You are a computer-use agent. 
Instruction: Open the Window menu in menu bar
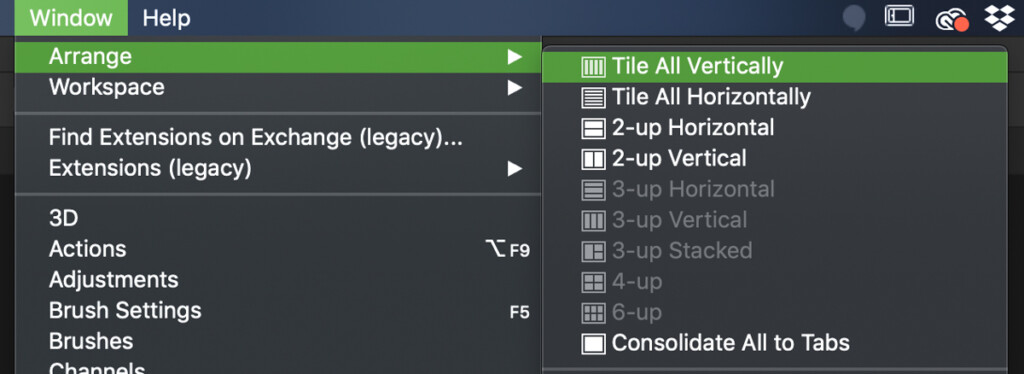pyautogui.click(x=71, y=18)
